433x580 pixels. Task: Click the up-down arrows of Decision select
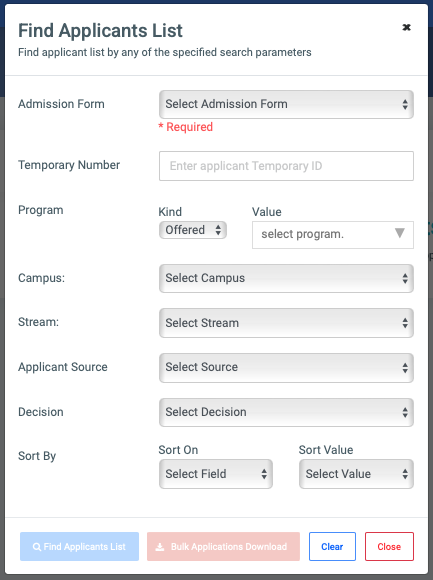tap(405, 412)
